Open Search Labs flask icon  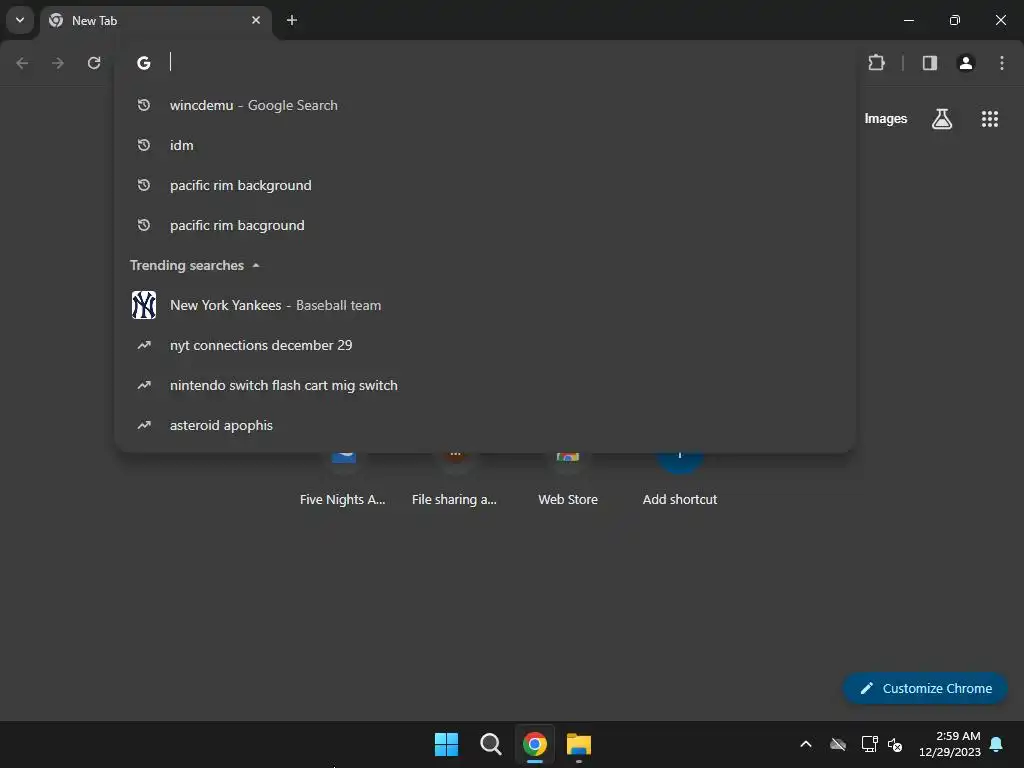(x=942, y=119)
